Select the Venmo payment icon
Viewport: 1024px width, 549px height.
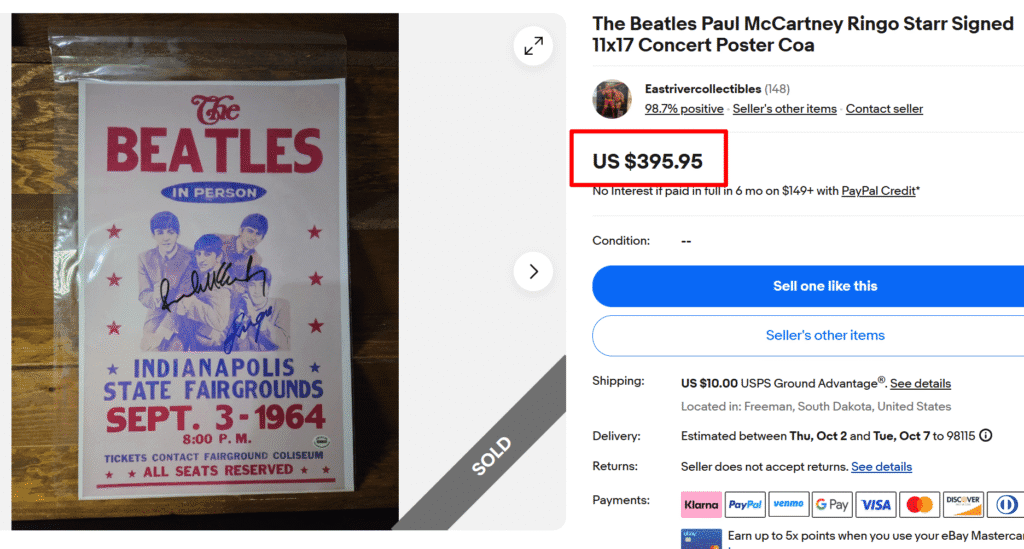pos(788,505)
